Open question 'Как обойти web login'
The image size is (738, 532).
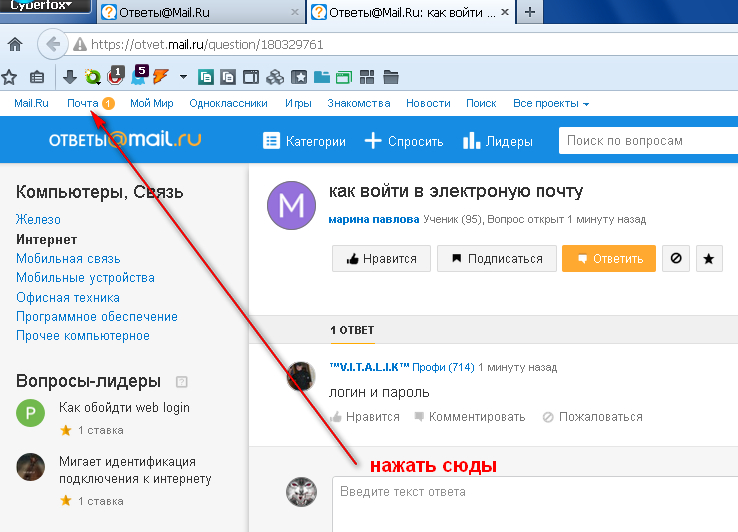click(124, 407)
